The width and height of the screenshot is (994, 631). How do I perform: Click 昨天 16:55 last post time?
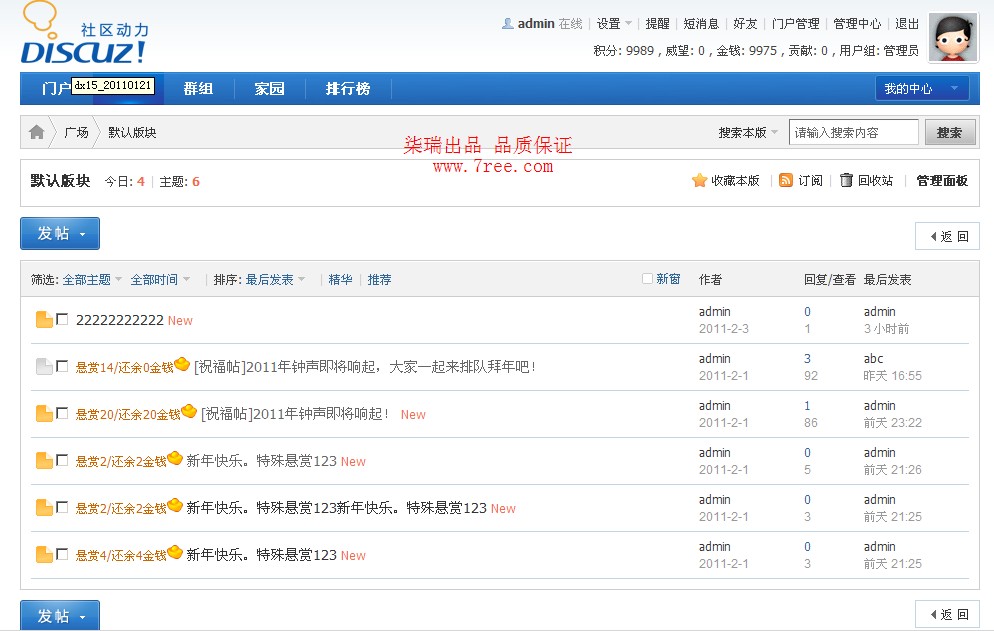pyautogui.click(x=893, y=376)
